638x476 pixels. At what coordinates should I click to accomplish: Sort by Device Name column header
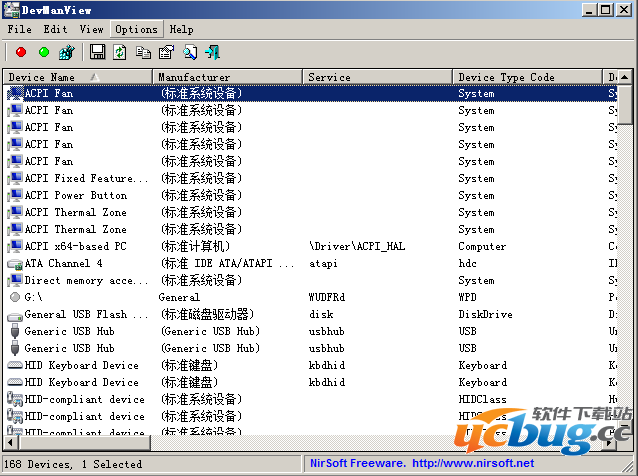click(77, 77)
